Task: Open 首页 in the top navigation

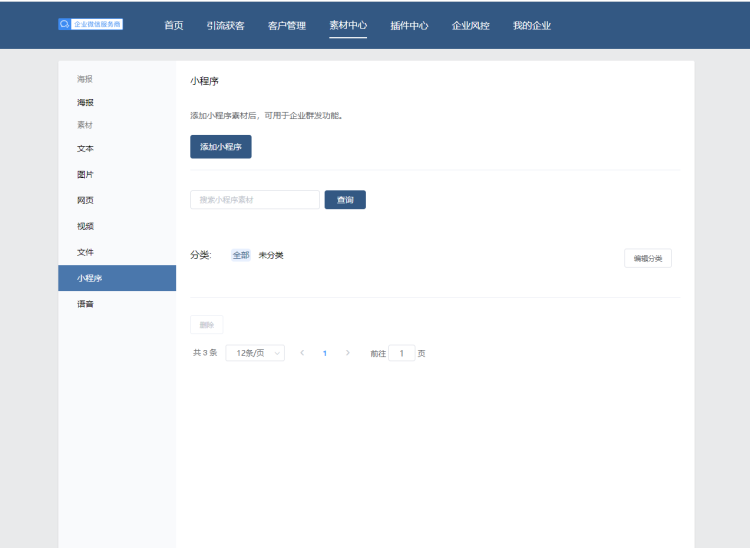Action: point(174,25)
